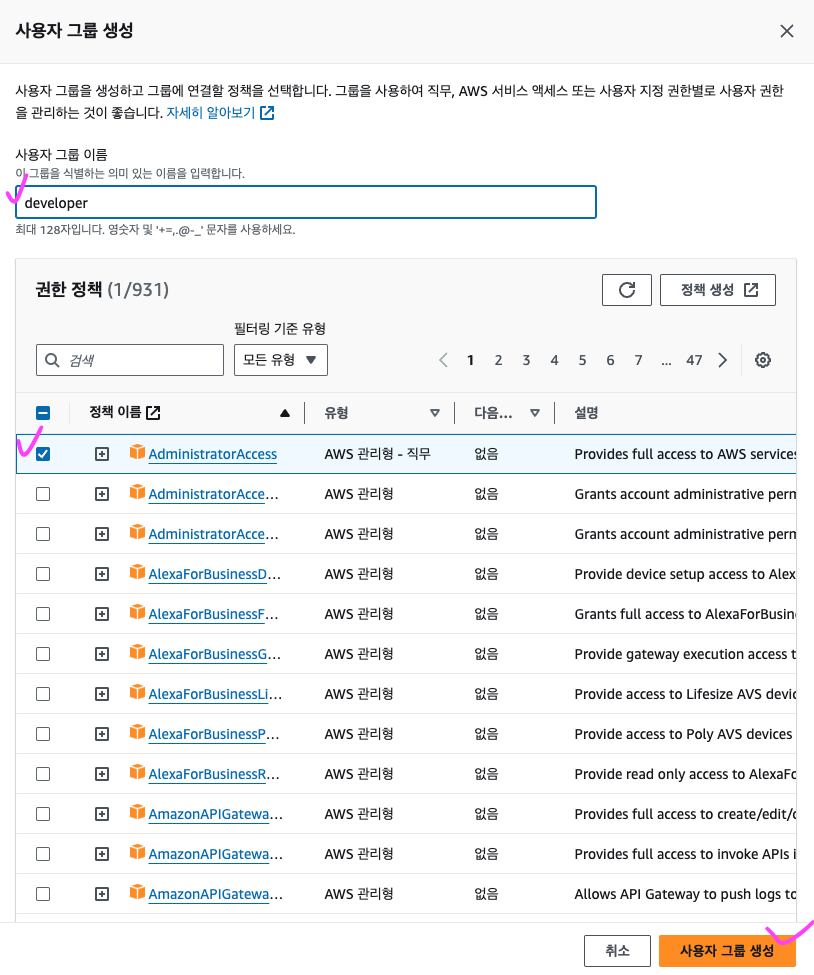Open the table preferences gear icon

762,360
